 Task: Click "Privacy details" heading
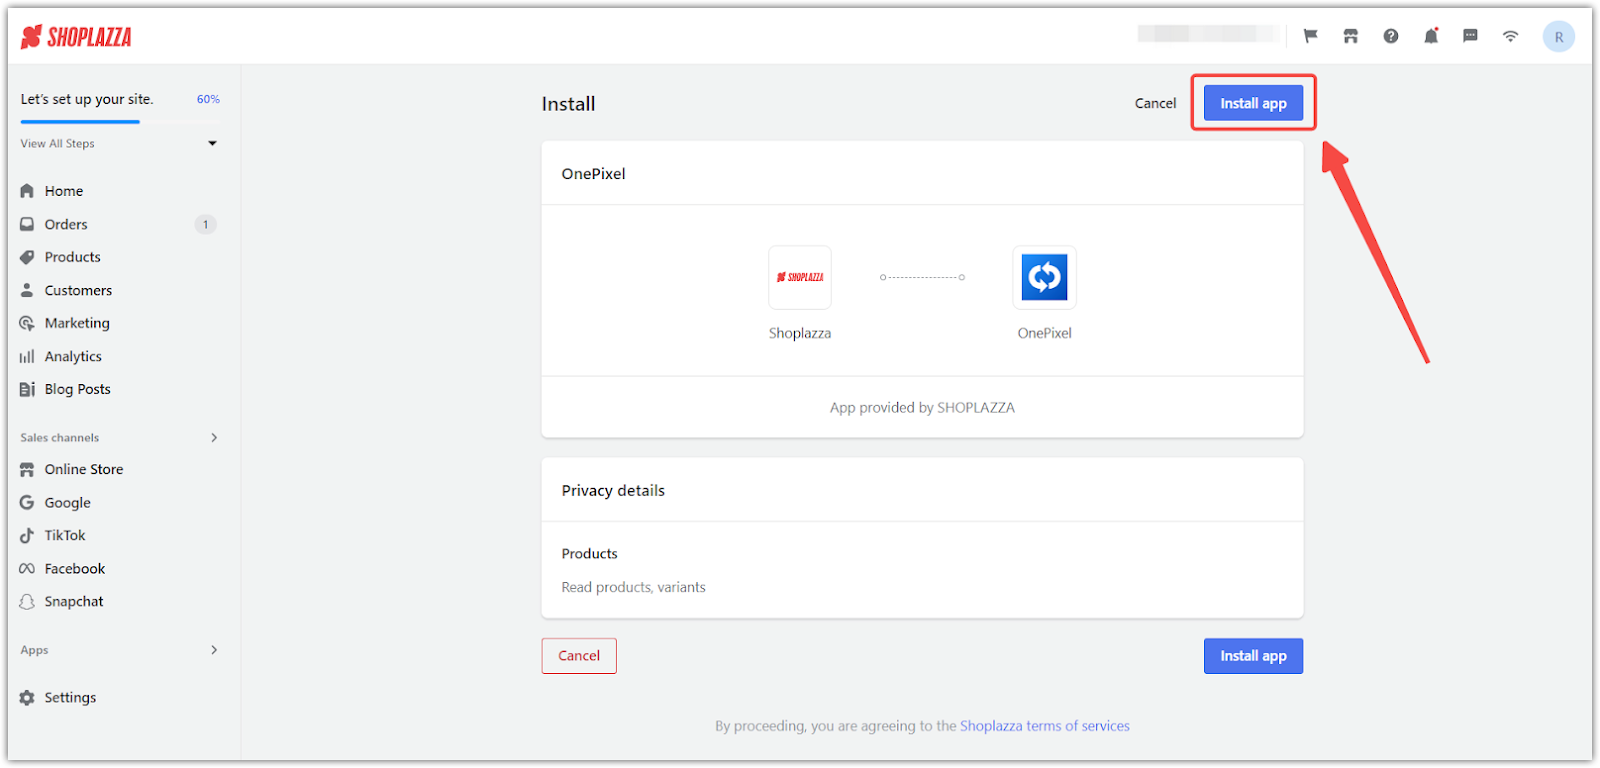[613, 490]
